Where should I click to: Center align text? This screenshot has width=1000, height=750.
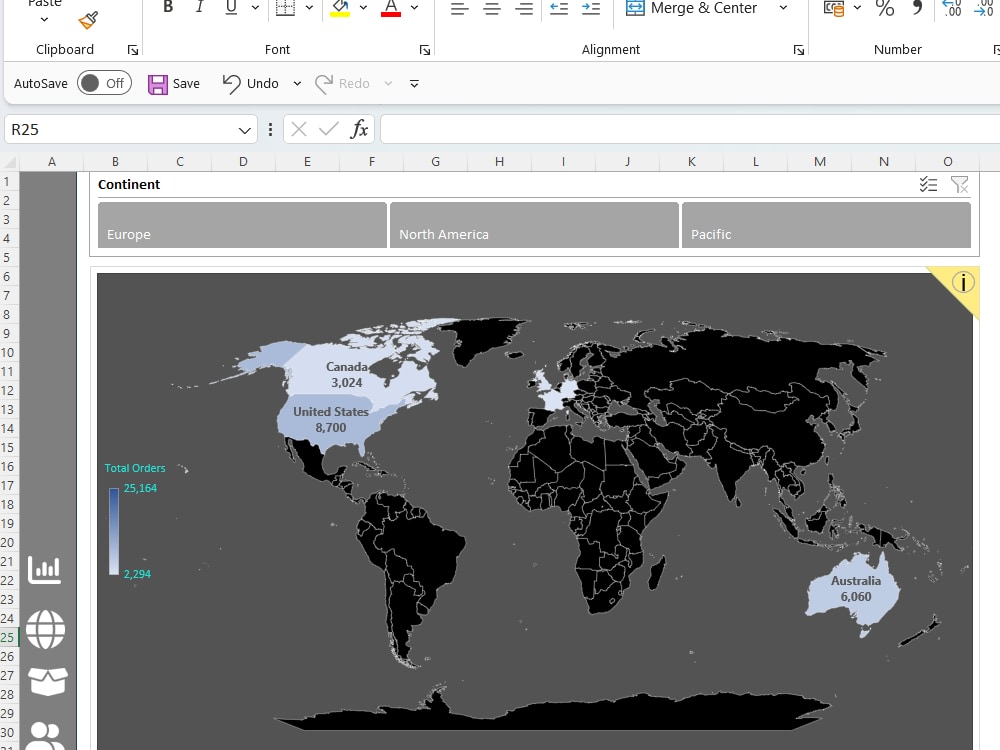(x=492, y=8)
